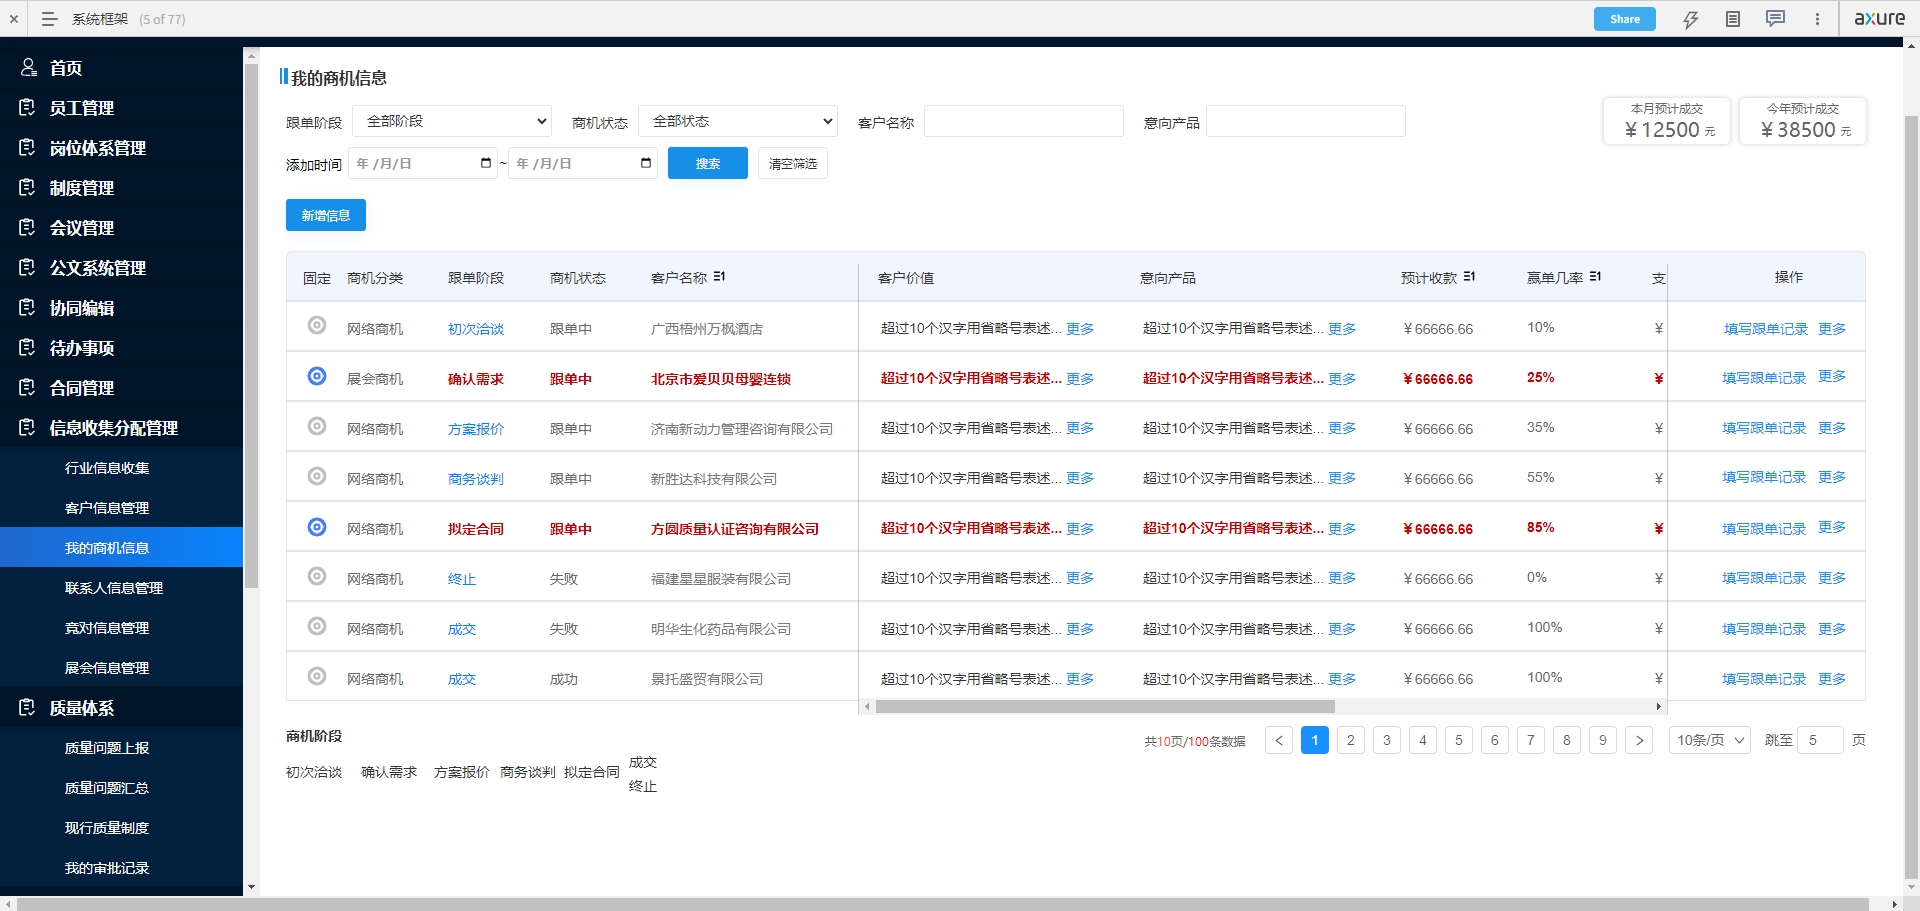Click the axure logo
Screen dimensions: 1920x911
tap(1880, 18)
